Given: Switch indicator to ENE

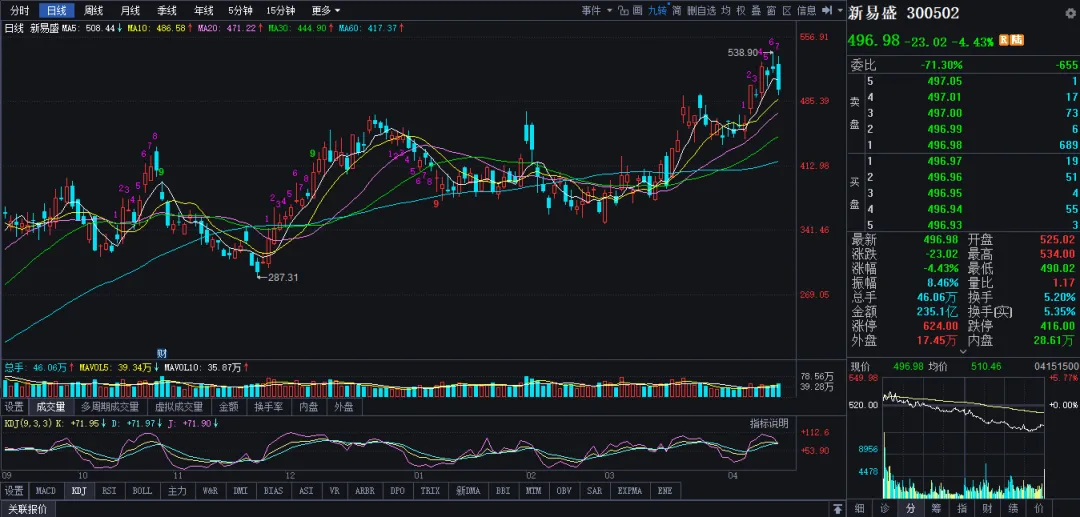Looking at the screenshot, I should point(665,491).
